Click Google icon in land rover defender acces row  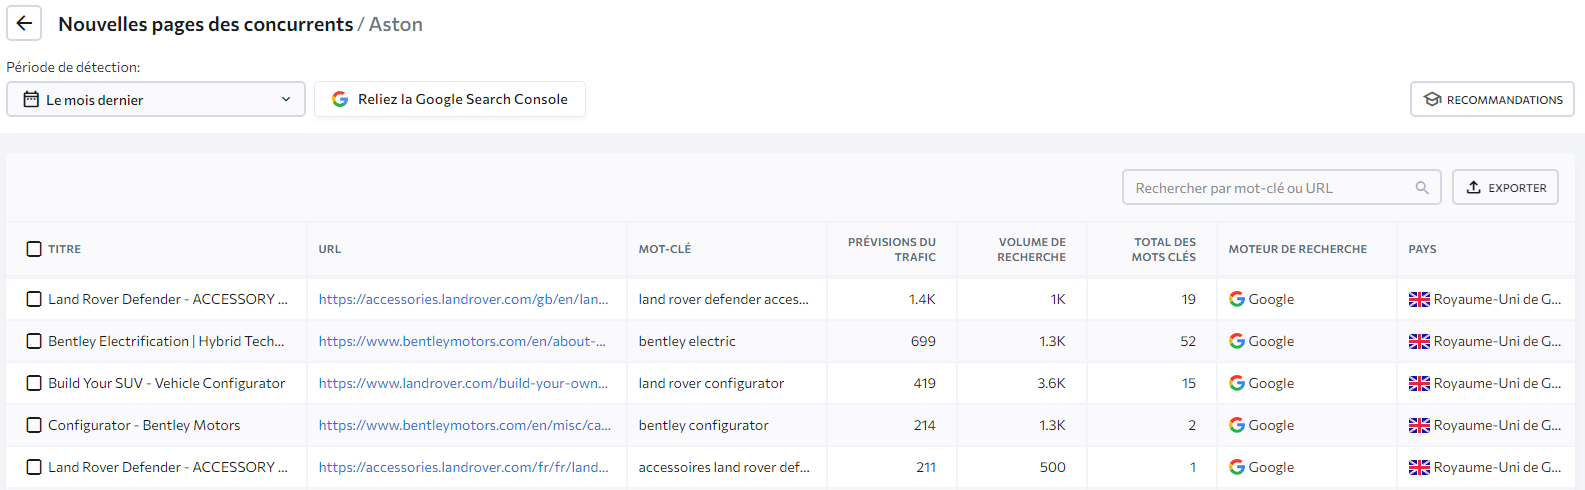[1237, 299]
